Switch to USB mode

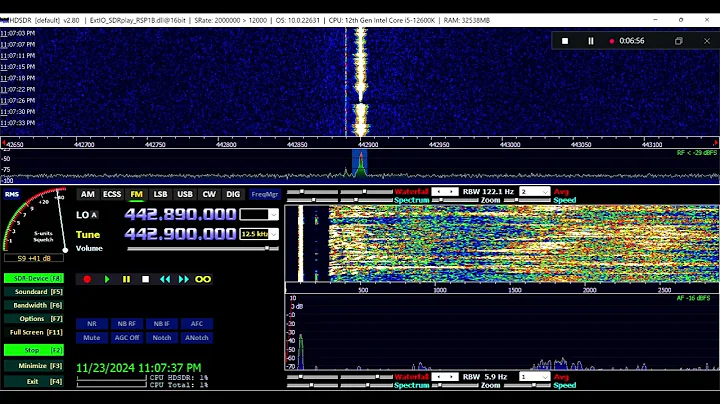(x=185, y=194)
